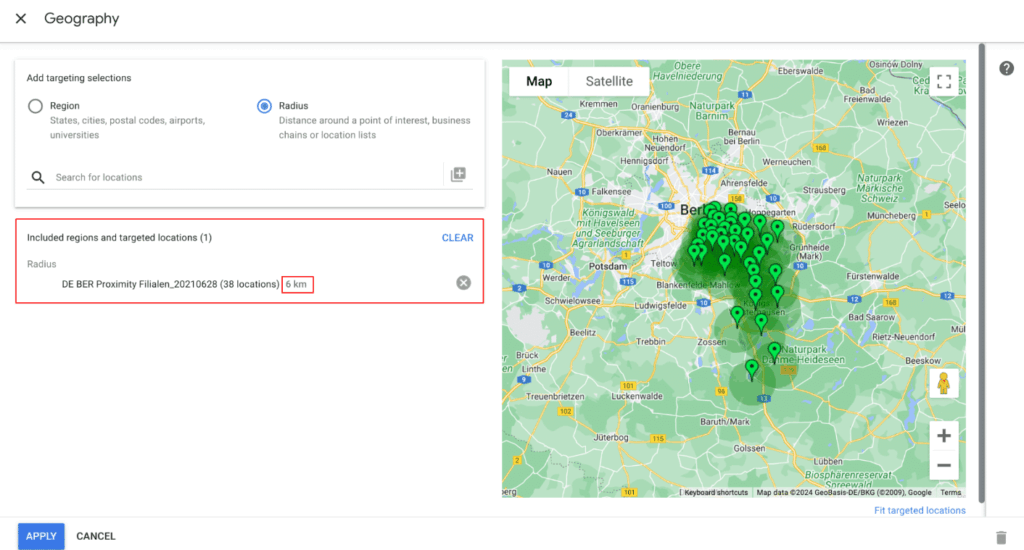Image resolution: width=1024 pixels, height=550 pixels.
Task: Click the map pin near Zossen
Action: [x=737, y=315]
